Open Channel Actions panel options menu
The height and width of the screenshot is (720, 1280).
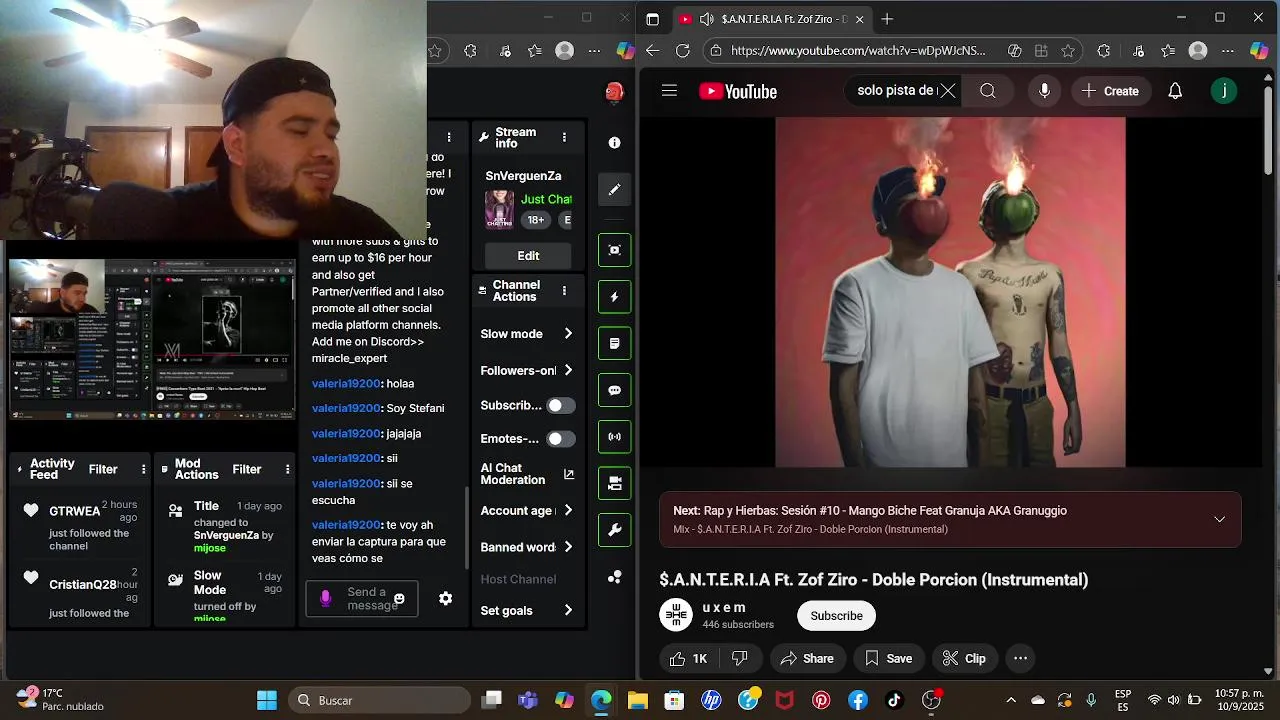click(x=564, y=291)
